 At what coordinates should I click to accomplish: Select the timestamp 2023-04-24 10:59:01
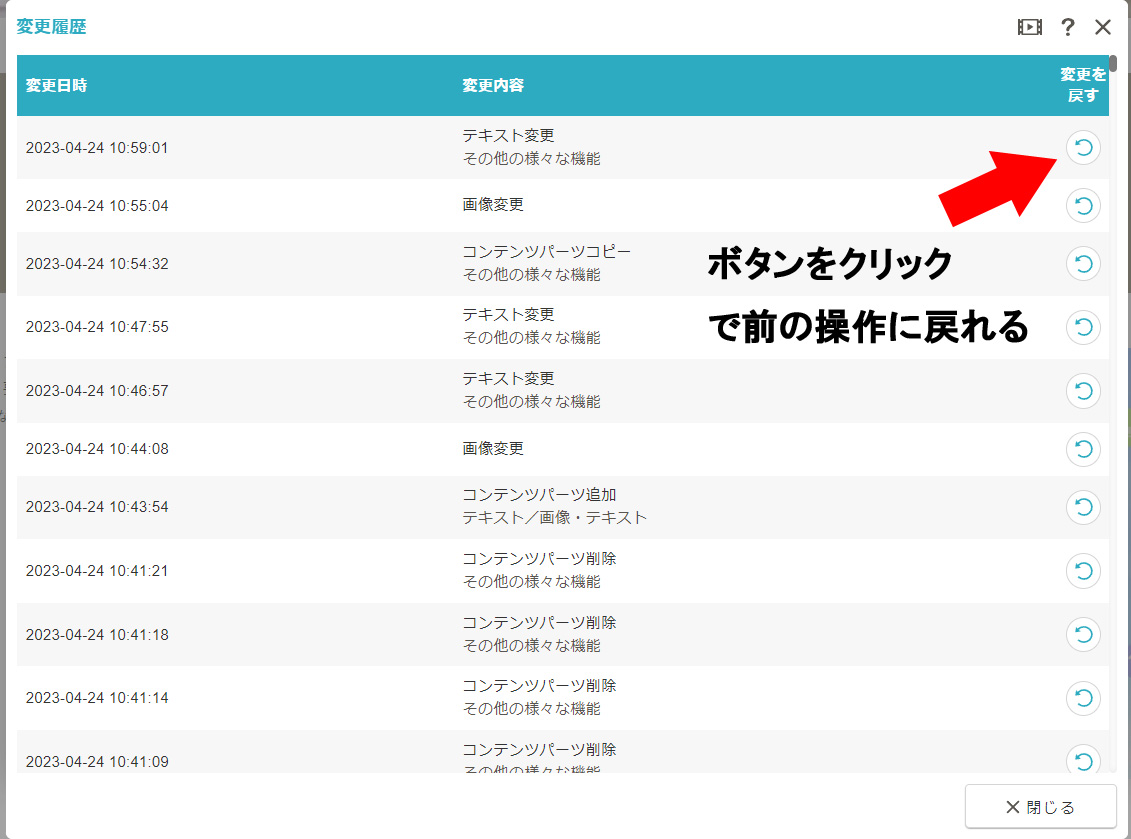pyautogui.click(x=97, y=148)
